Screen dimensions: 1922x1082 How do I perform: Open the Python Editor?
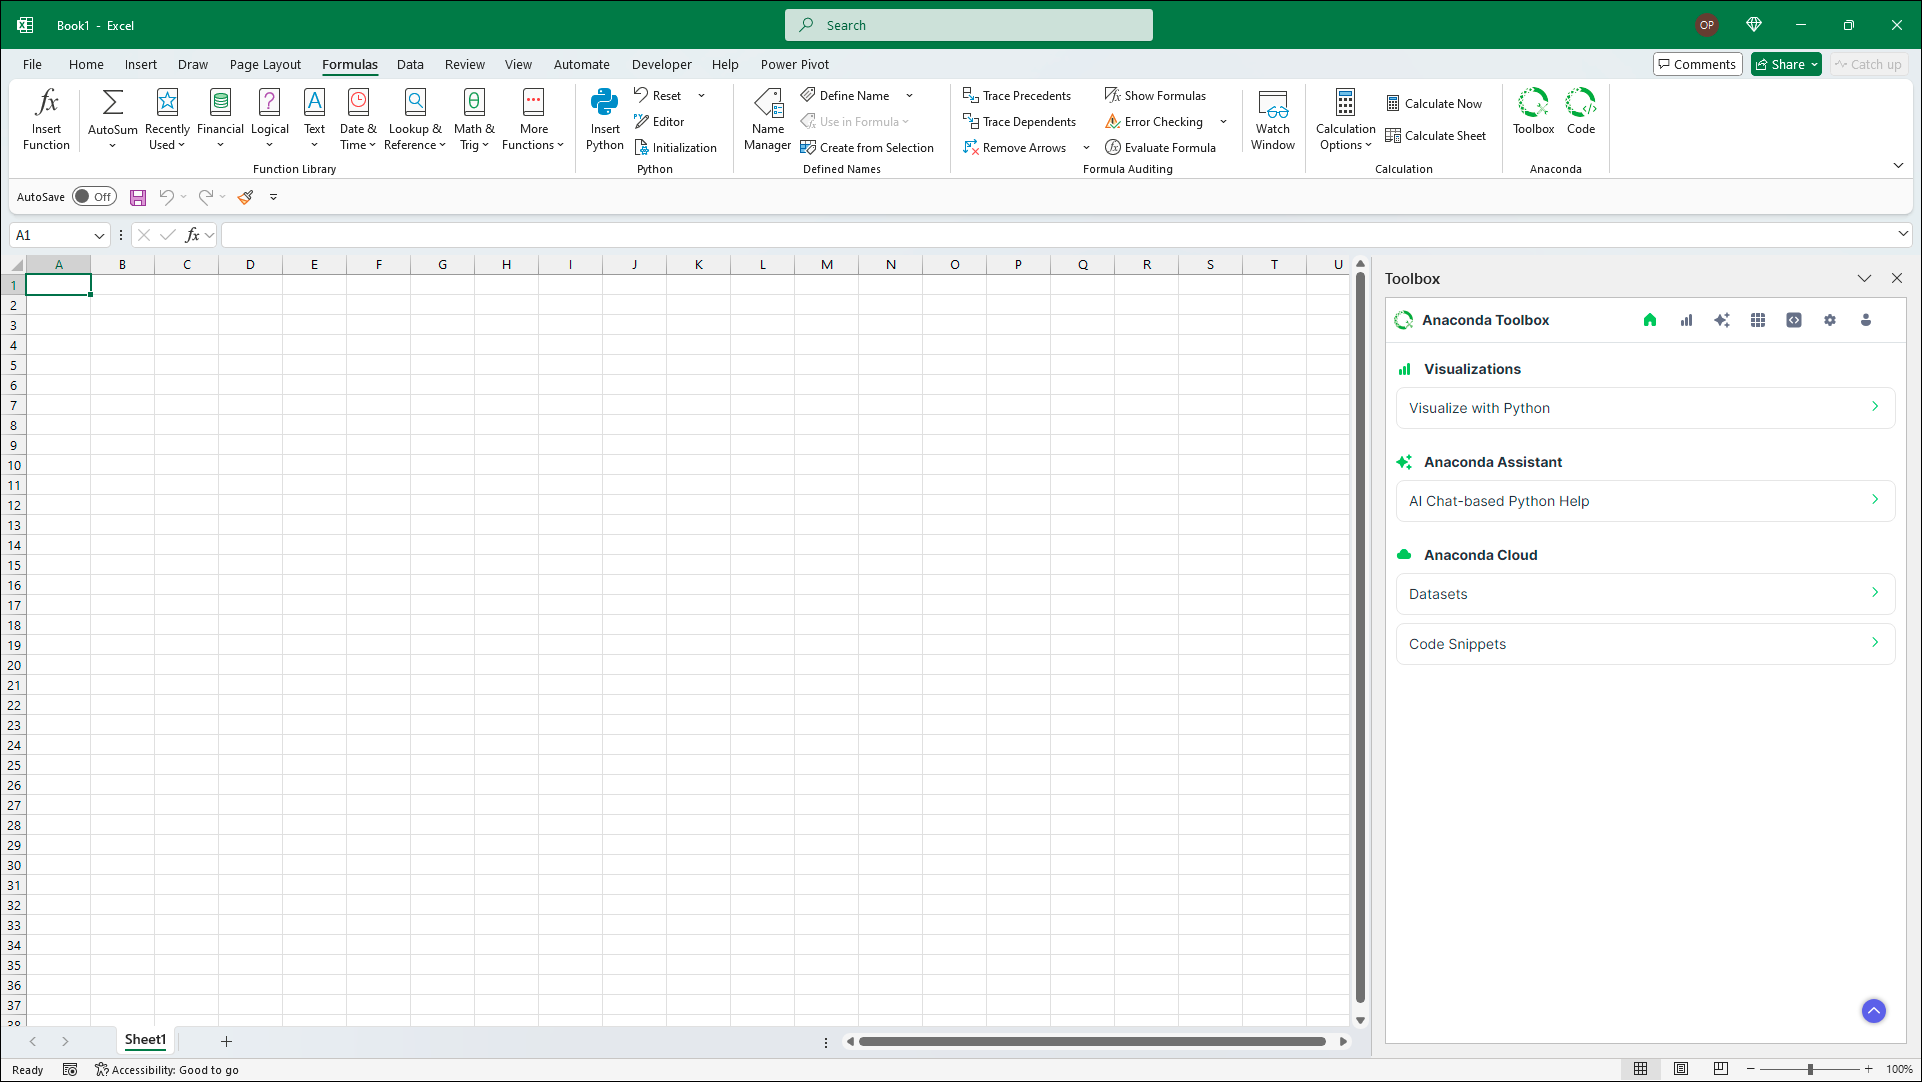tap(659, 122)
